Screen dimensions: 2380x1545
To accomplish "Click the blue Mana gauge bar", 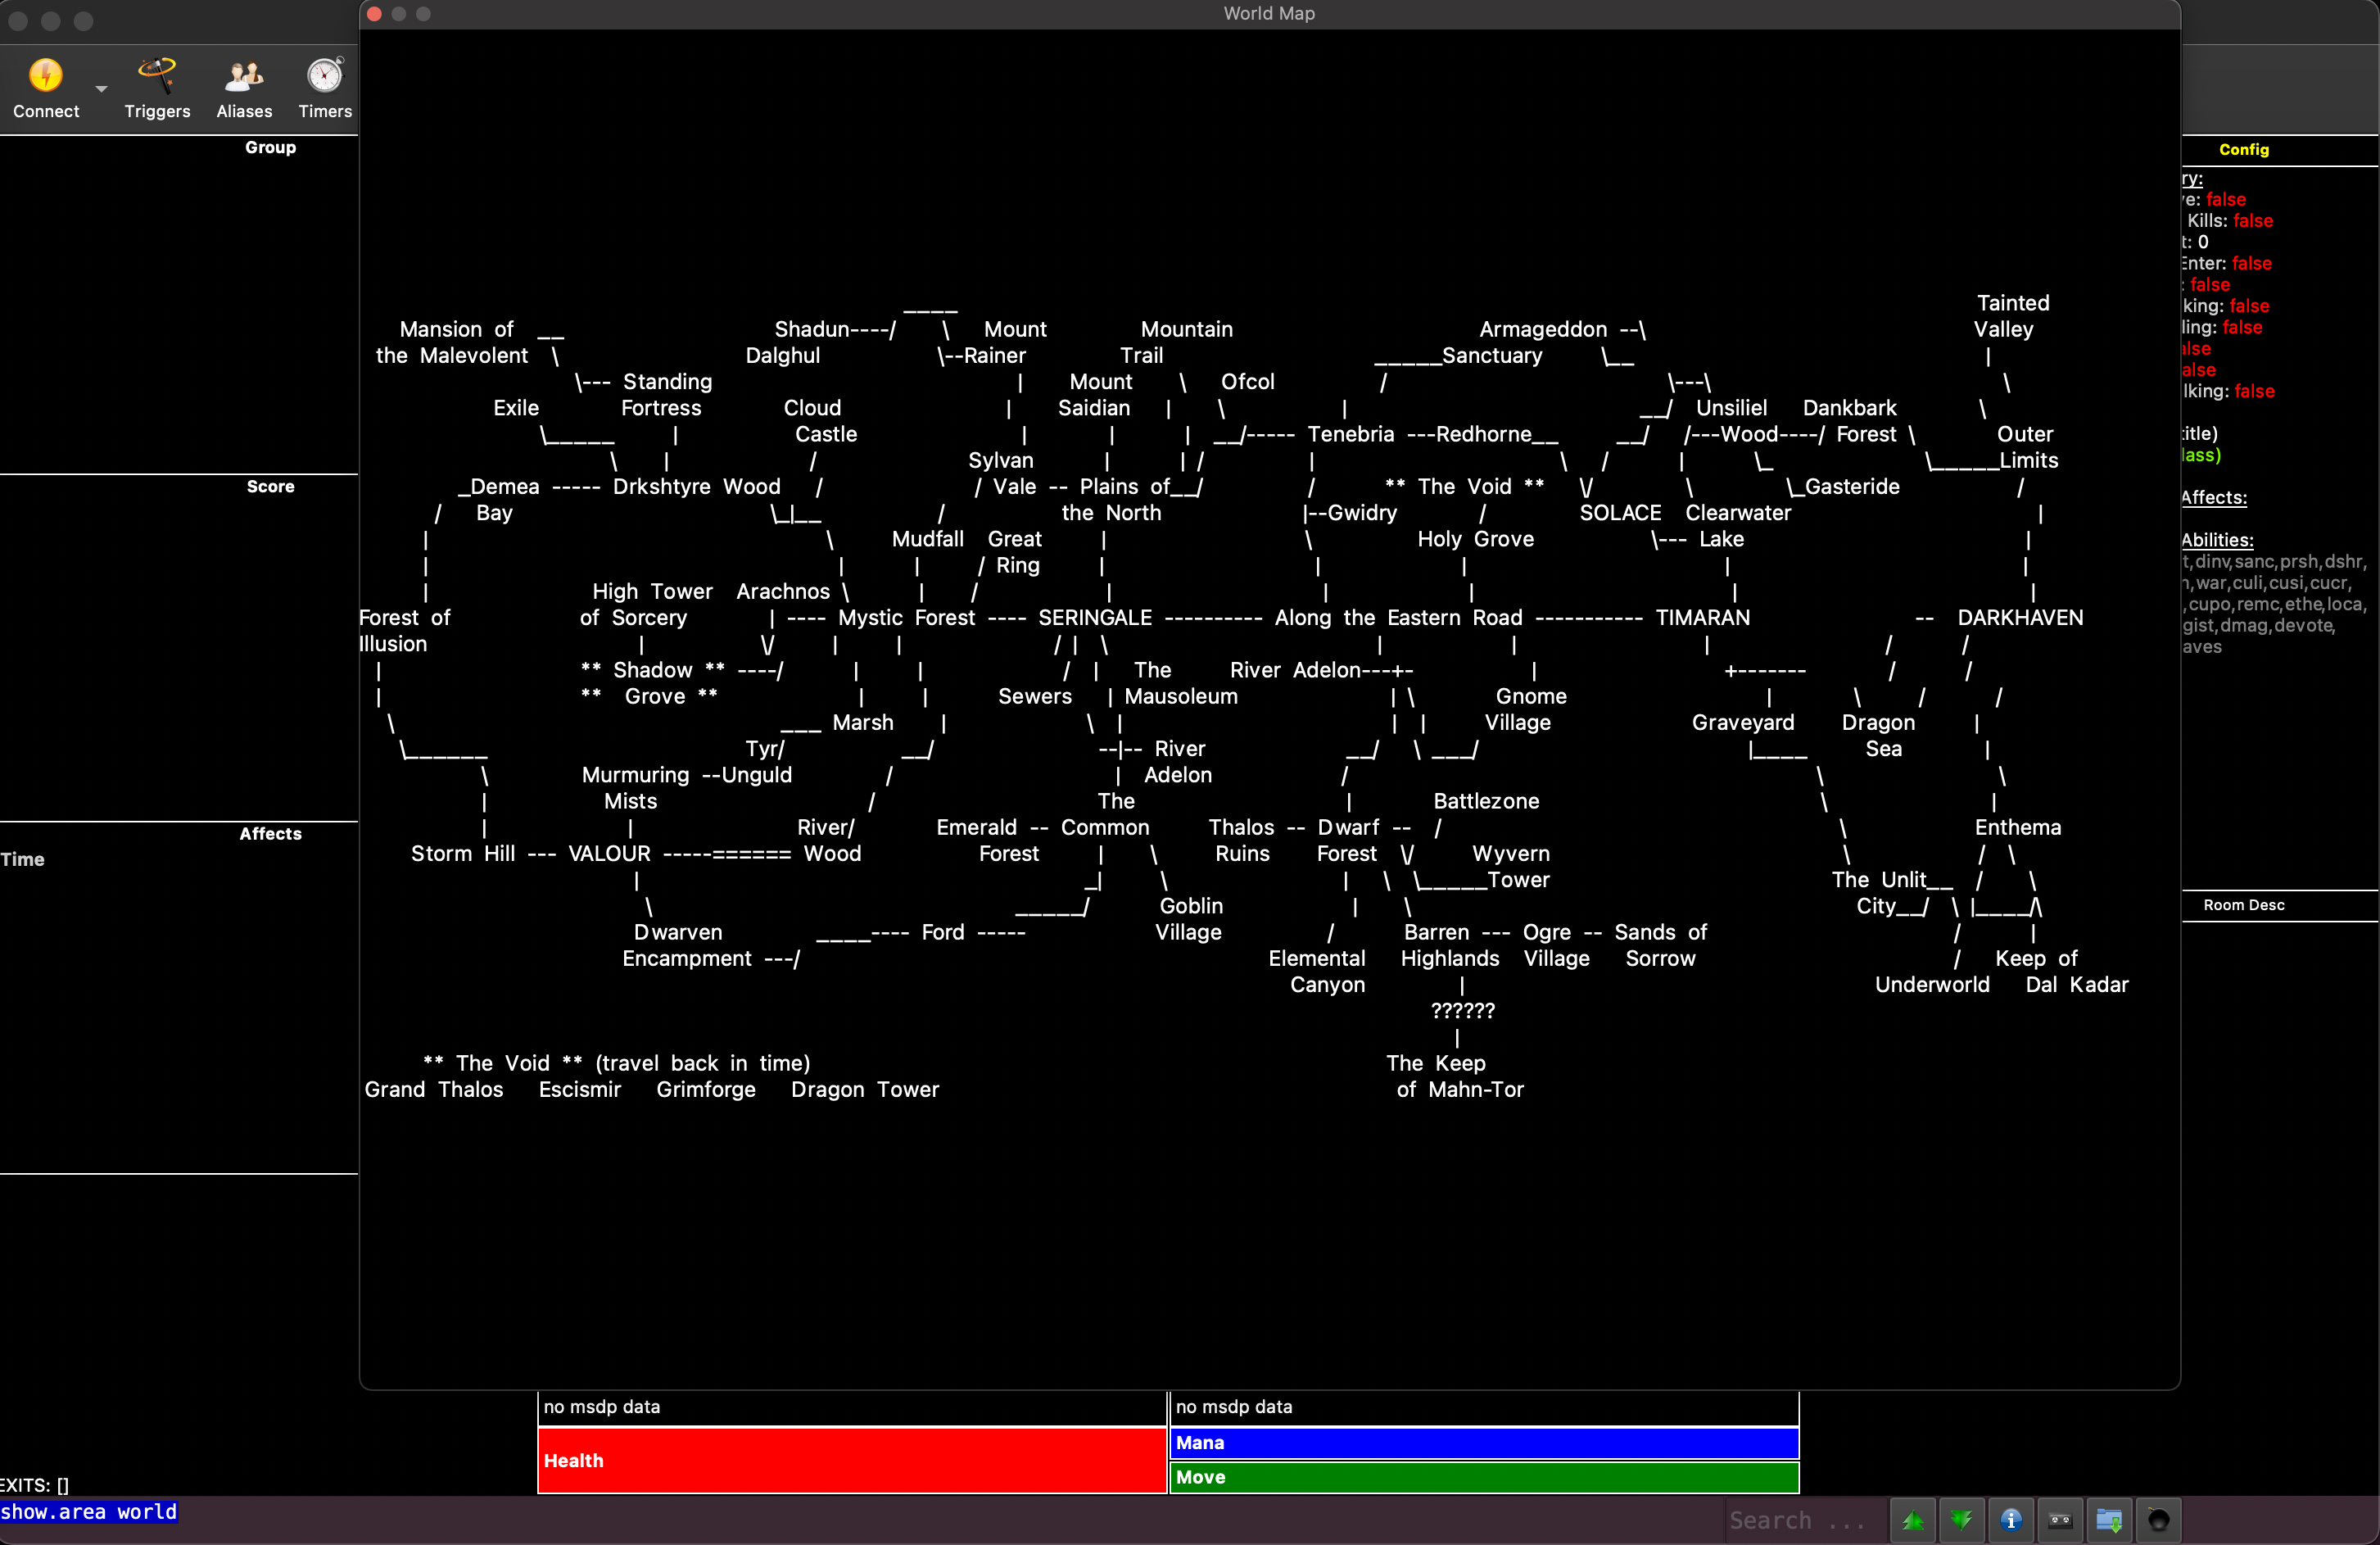I will pos(1483,1442).
